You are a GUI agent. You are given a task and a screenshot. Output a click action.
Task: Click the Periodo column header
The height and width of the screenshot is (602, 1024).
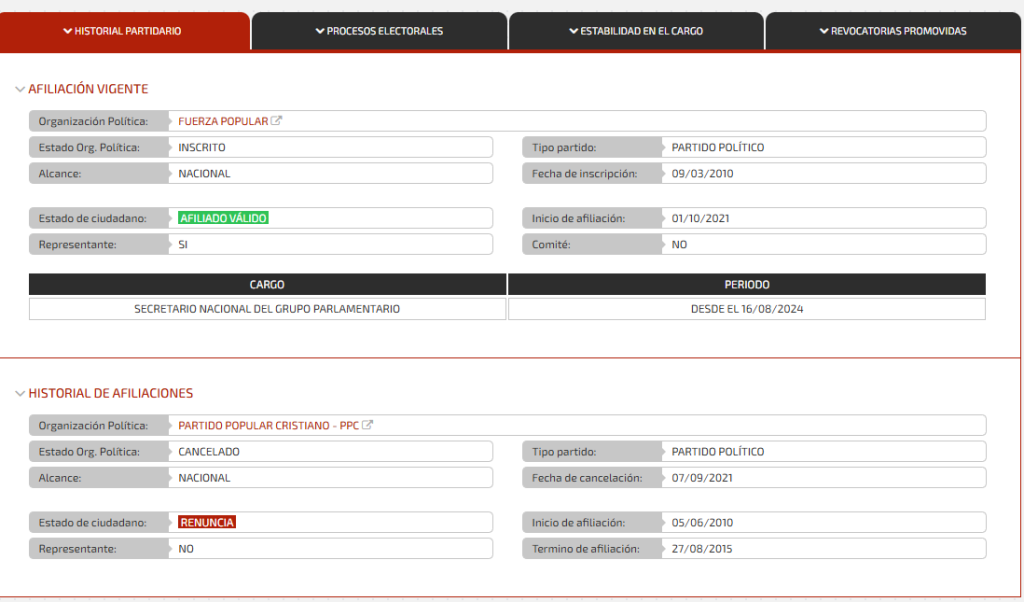tap(746, 285)
